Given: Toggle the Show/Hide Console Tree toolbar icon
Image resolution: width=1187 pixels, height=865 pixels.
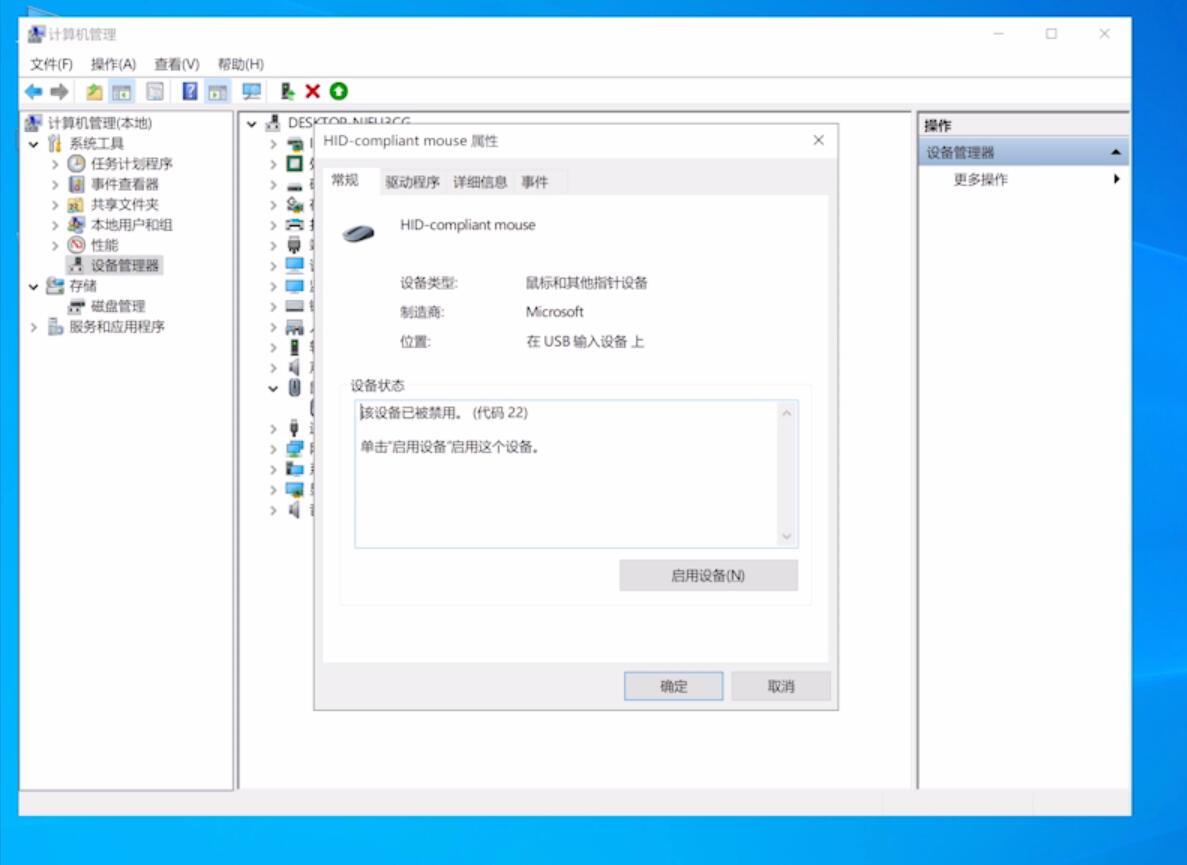Looking at the screenshot, I should point(121,92).
